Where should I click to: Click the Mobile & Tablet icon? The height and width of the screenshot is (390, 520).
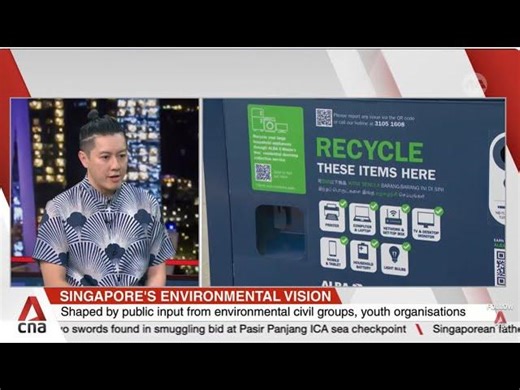pos(333,253)
